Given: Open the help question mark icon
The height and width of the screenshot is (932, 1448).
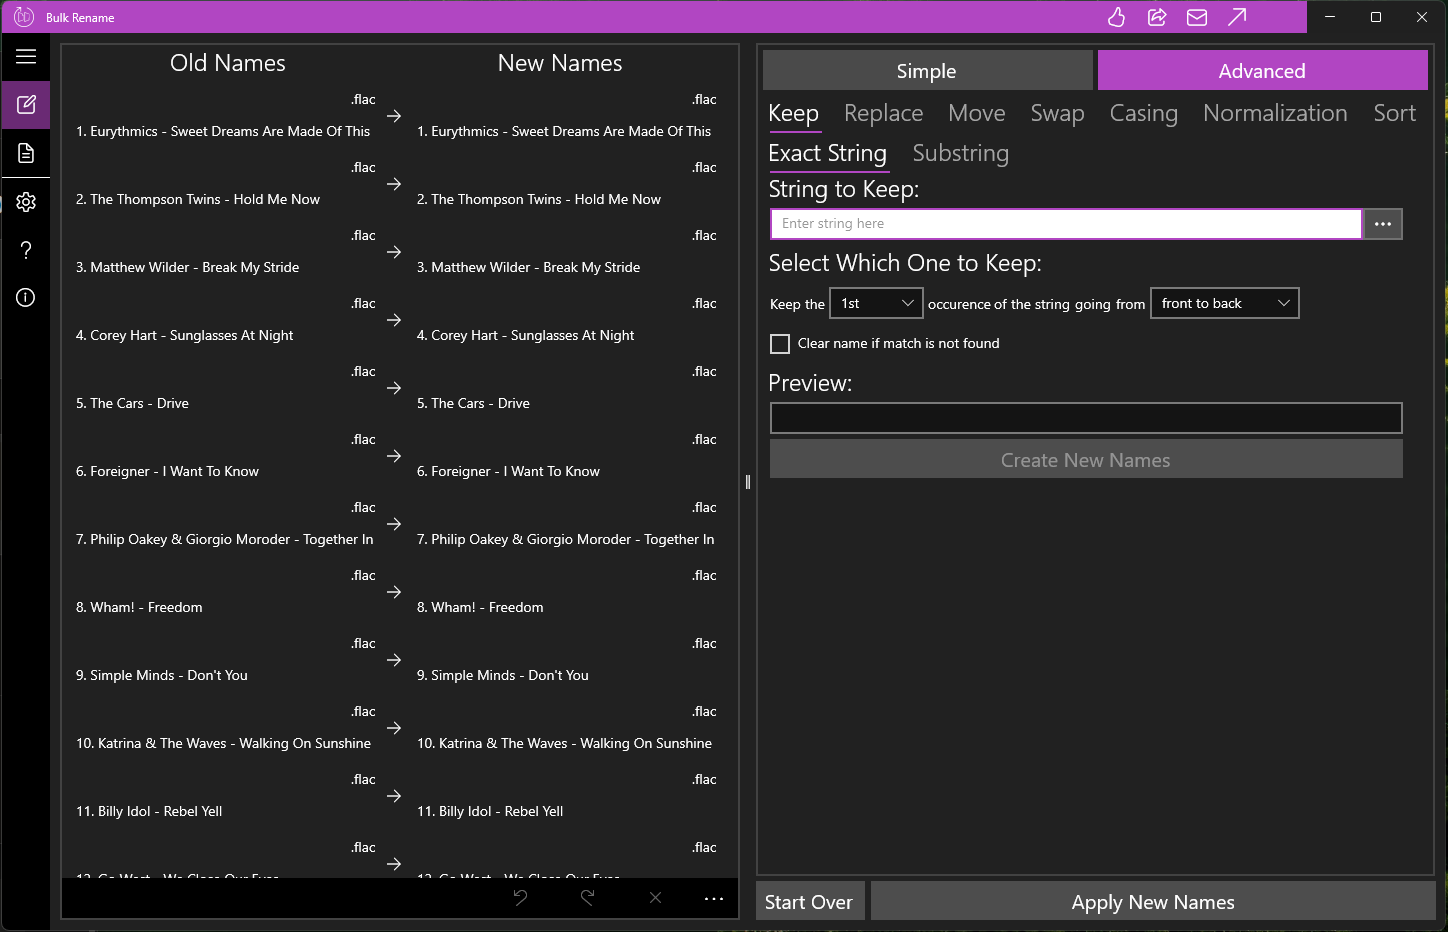Looking at the screenshot, I should point(26,250).
